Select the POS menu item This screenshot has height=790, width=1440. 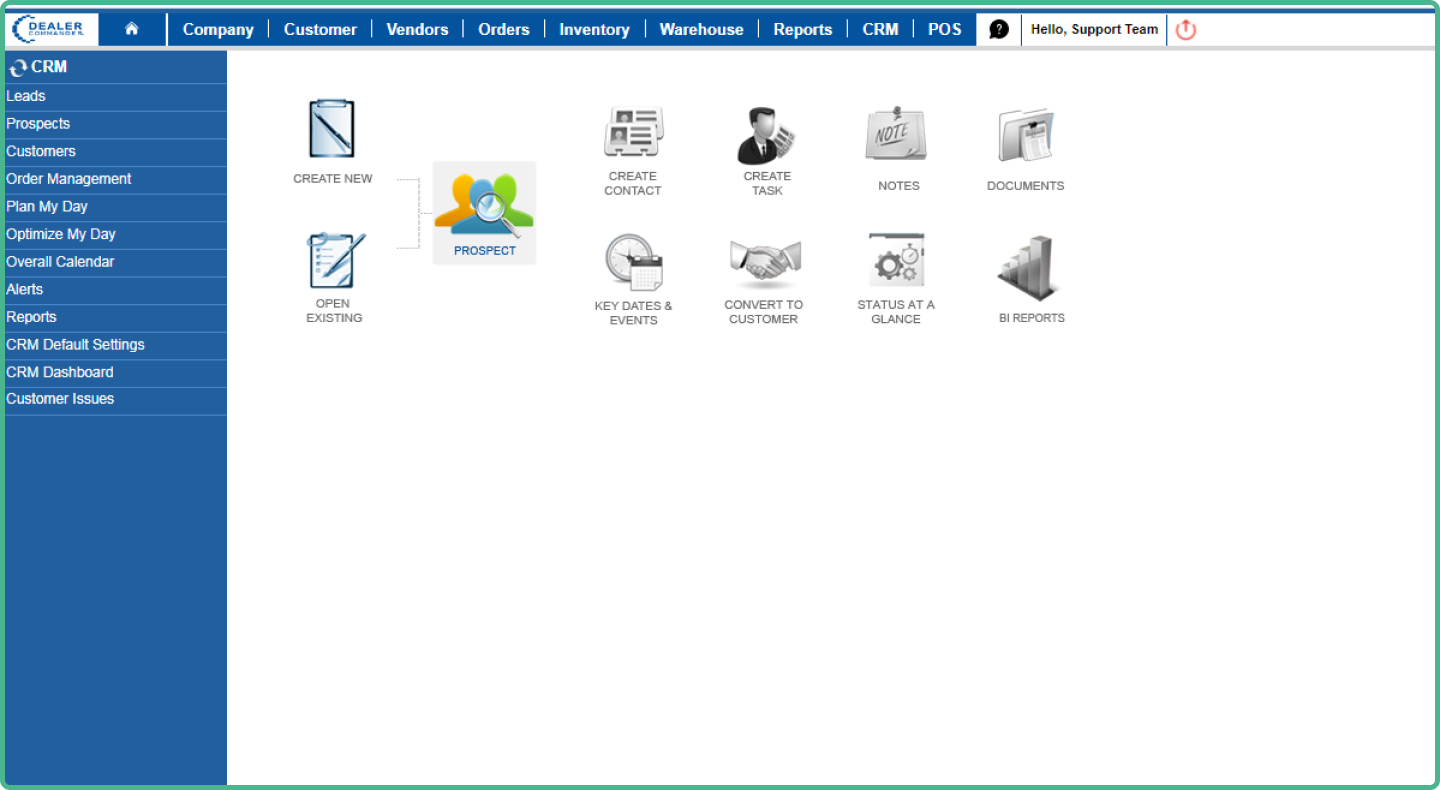pos(944,29)
